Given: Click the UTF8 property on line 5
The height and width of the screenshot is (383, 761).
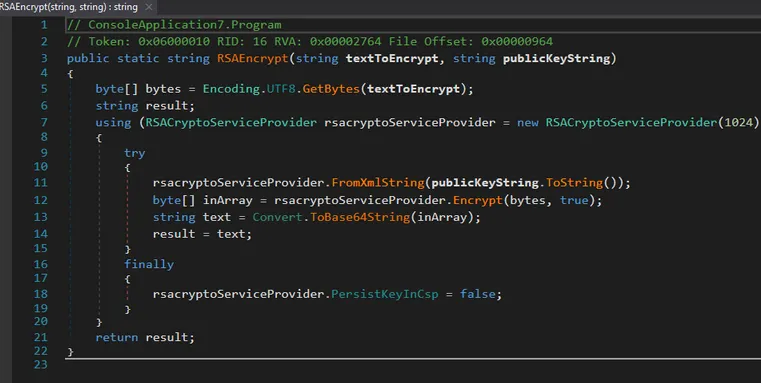Looking at the screenshot, I should click(281, 89).
